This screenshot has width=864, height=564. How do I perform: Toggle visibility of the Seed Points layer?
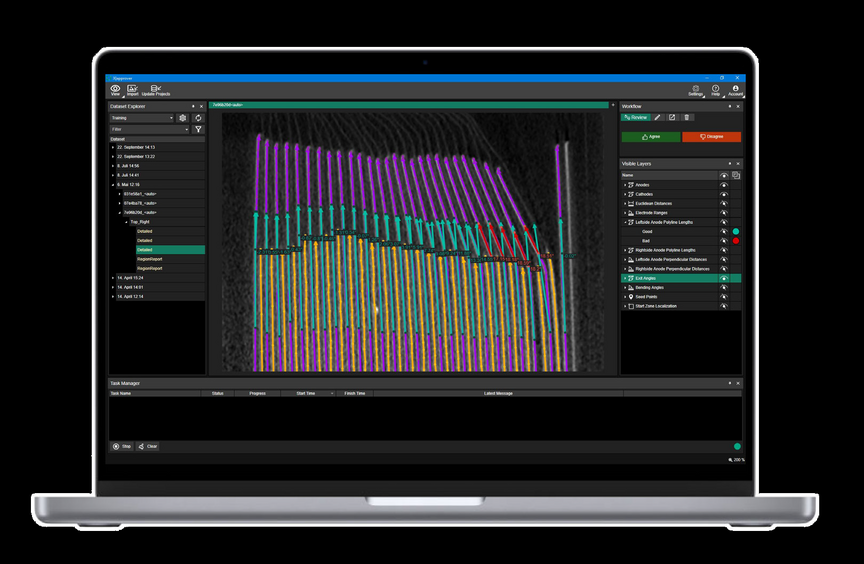723,297
